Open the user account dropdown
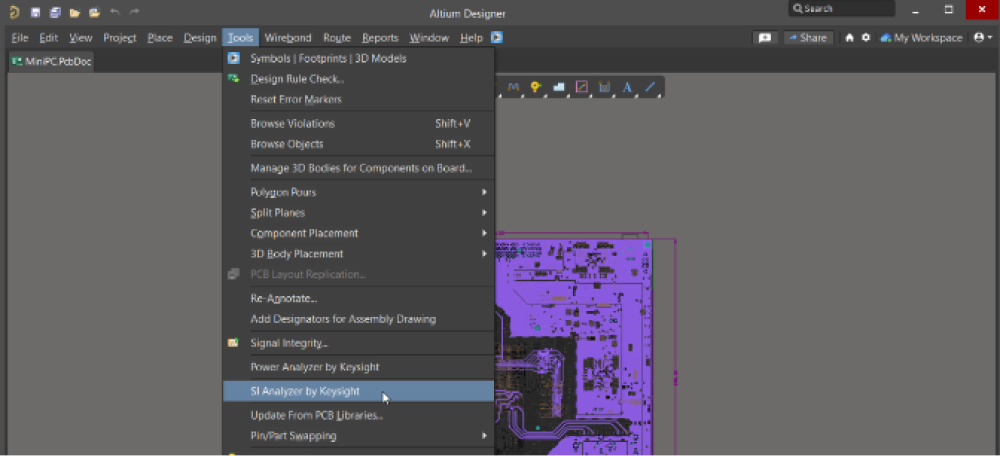 [983, 38]
